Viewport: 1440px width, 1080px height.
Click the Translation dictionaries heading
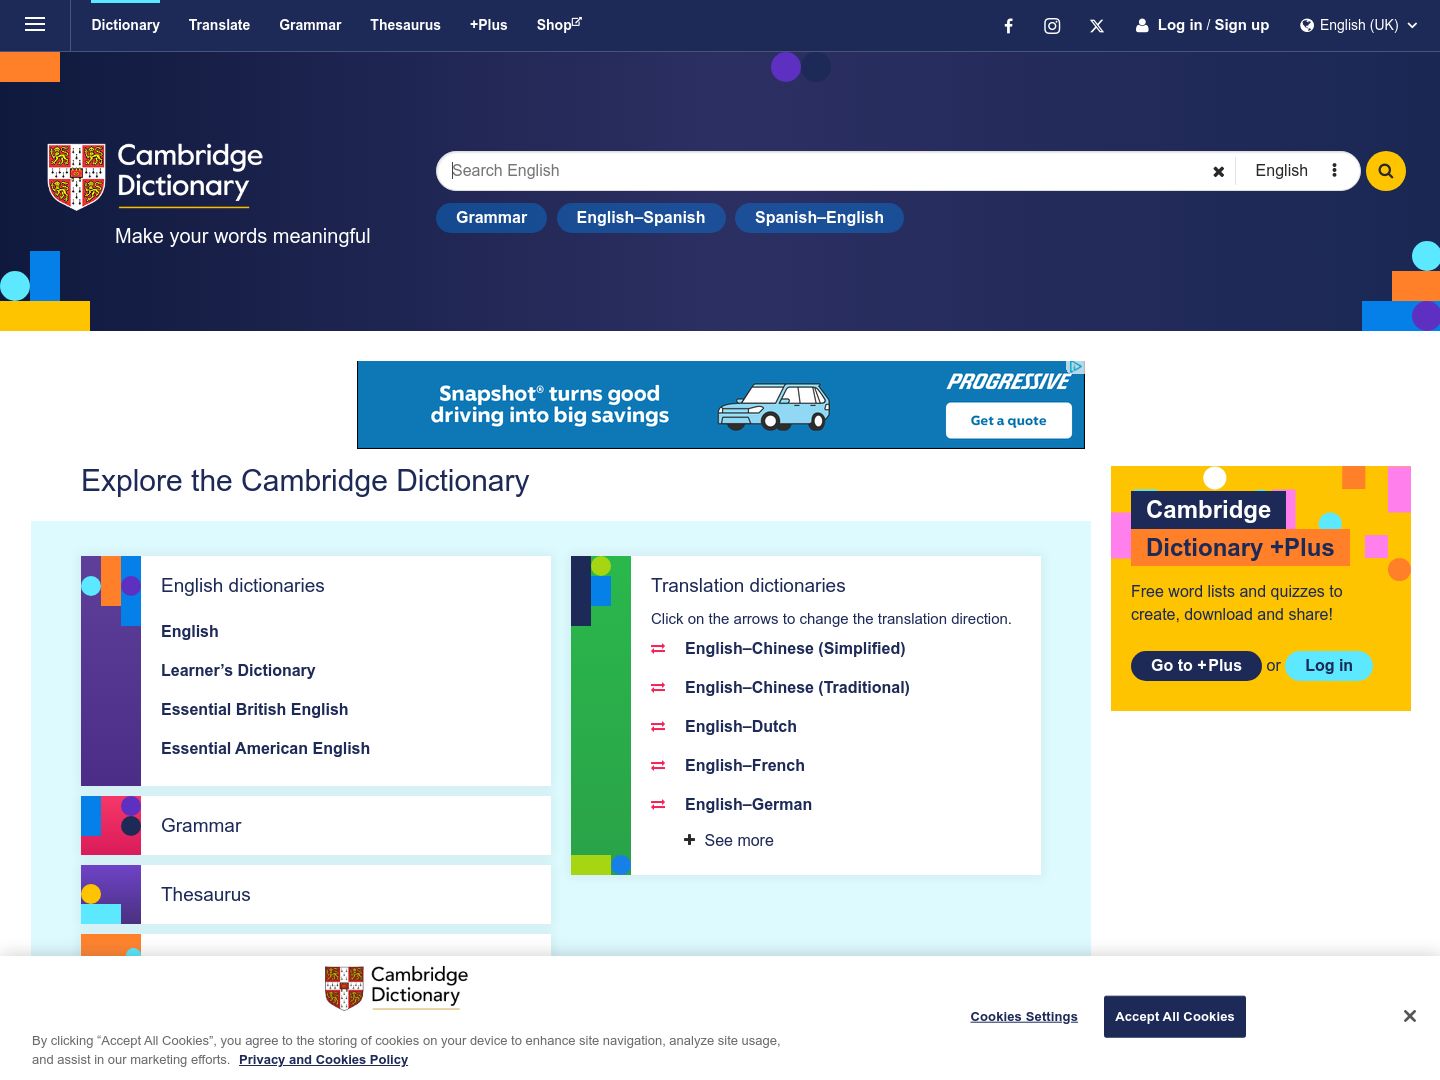pos(748,585)
